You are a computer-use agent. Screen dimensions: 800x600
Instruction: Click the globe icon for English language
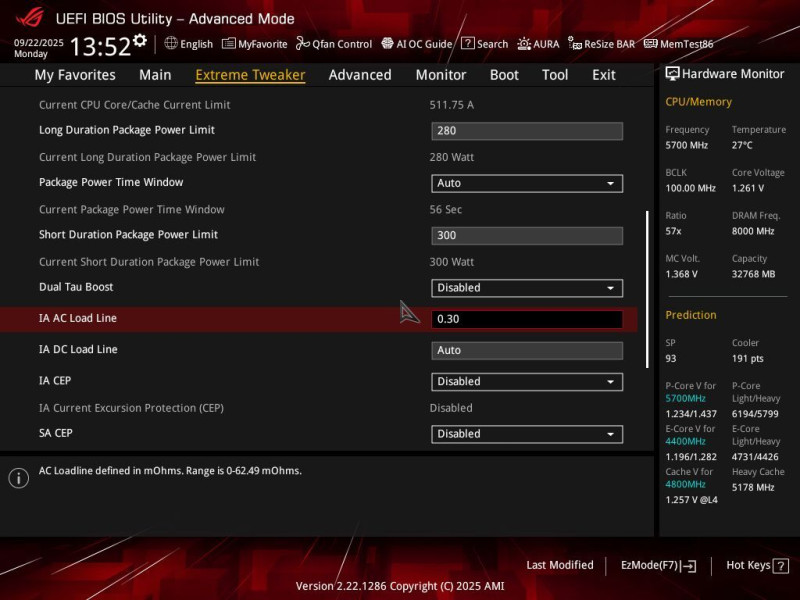(x=171, y=43)
